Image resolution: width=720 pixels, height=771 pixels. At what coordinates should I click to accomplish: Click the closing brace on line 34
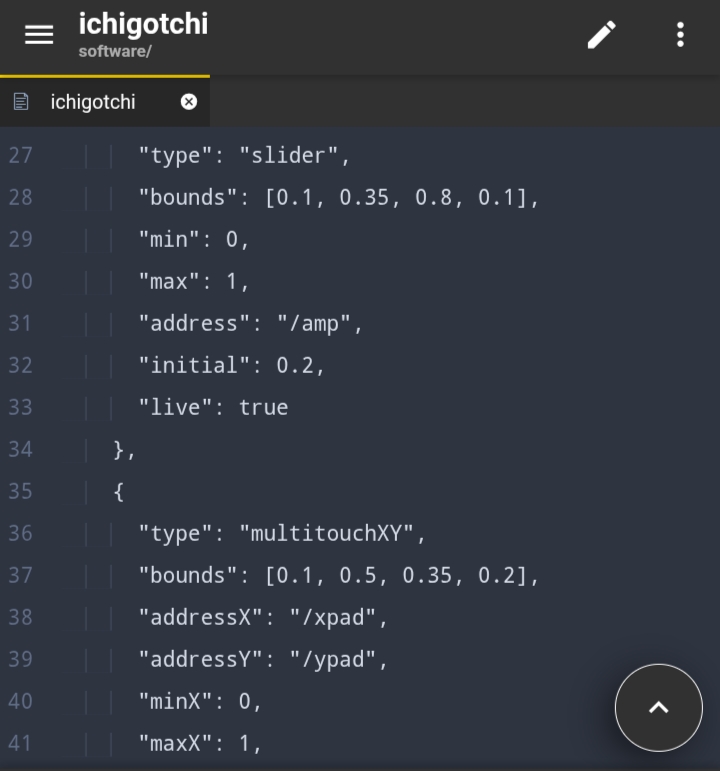click(119, 449)
